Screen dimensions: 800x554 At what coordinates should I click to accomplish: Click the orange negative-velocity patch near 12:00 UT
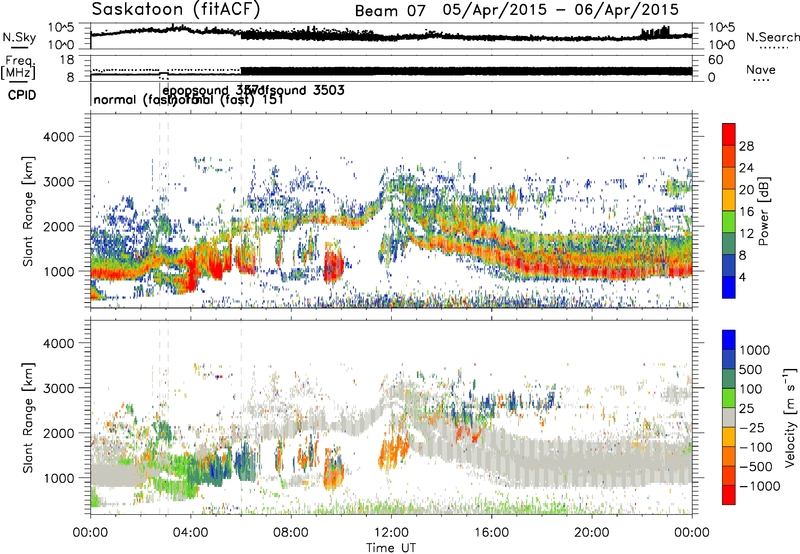tap(393, 450)
